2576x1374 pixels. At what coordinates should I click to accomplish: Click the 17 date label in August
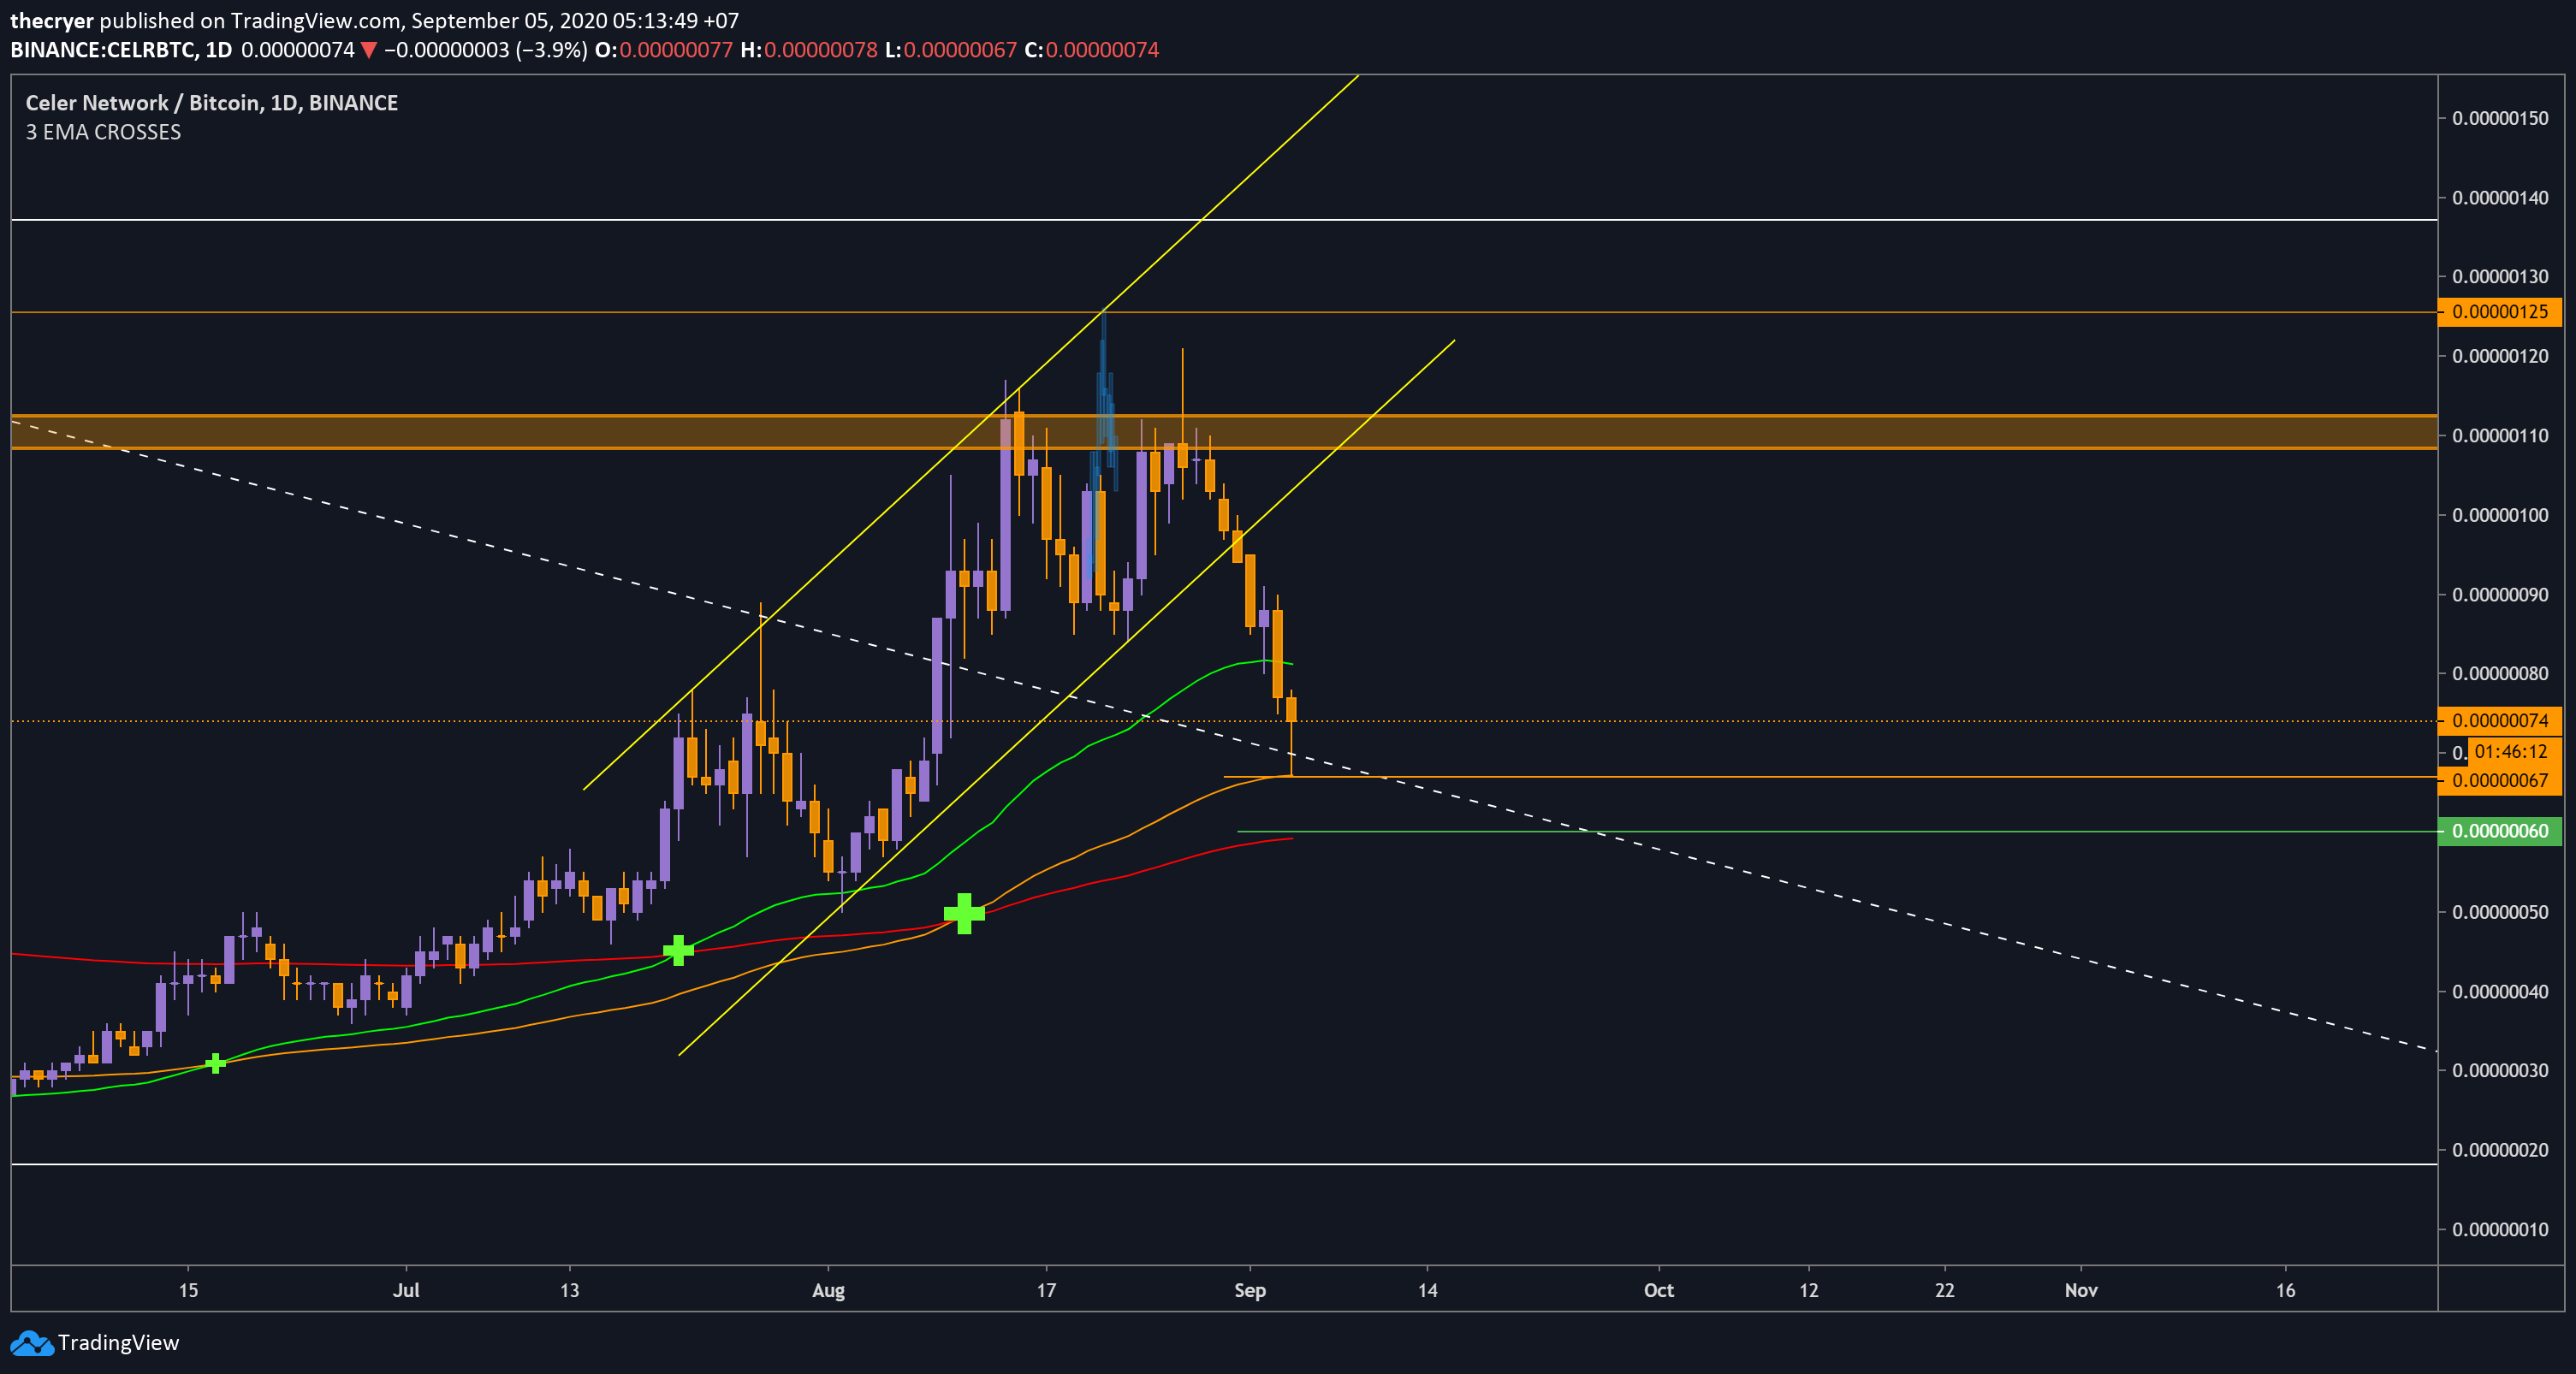(x=1046, y=1290)
